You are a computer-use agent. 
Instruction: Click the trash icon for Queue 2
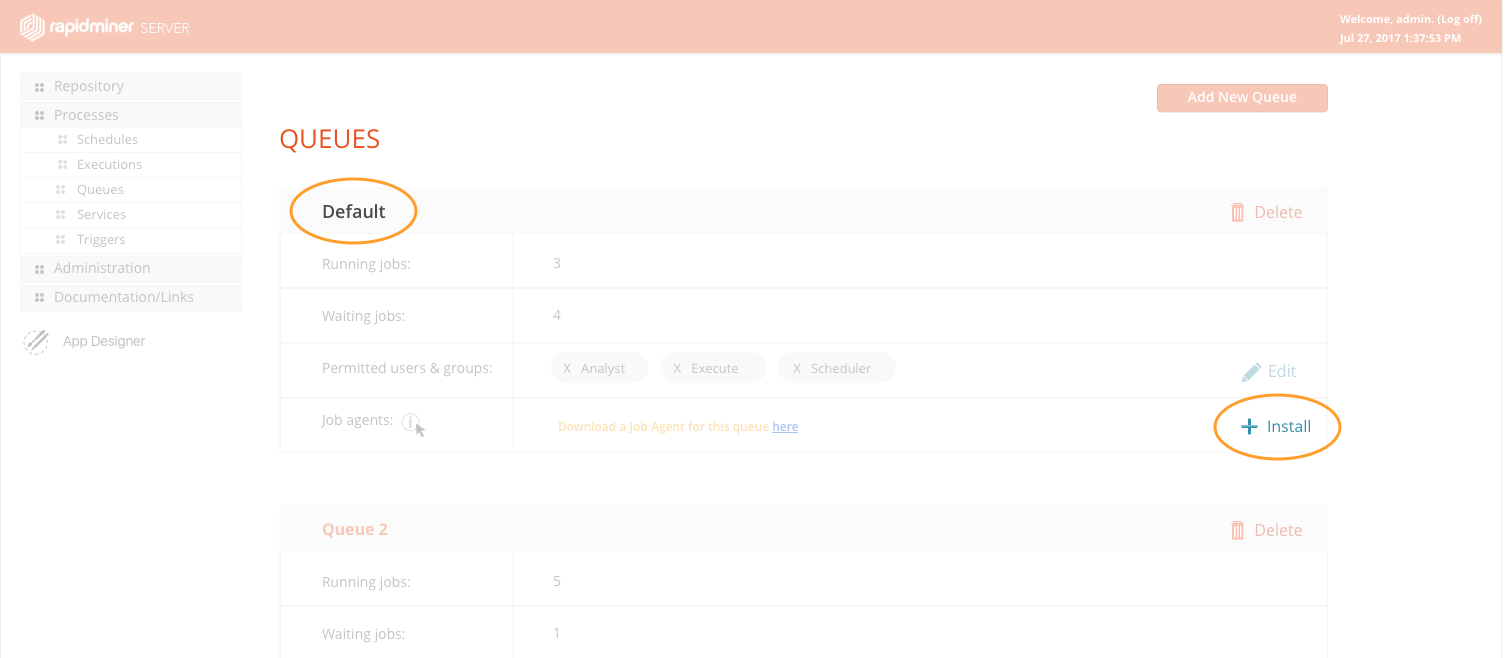point(1237,530)
